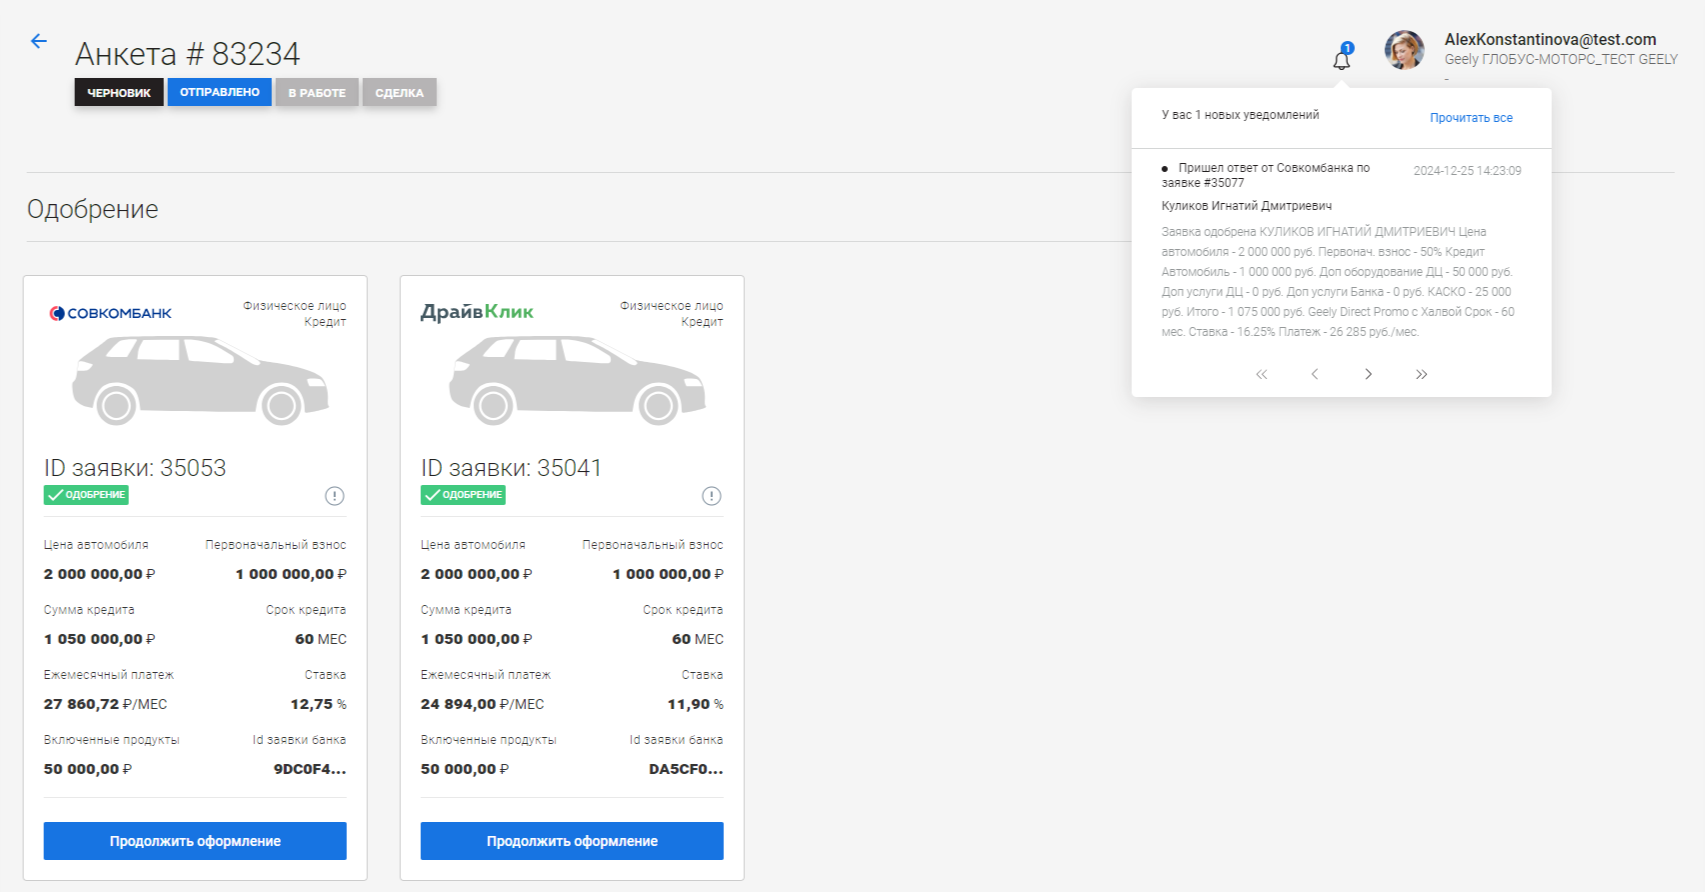The image size is (1705, 892).
Task: Click the Sovcombank logo
Action: pos(111,313)
